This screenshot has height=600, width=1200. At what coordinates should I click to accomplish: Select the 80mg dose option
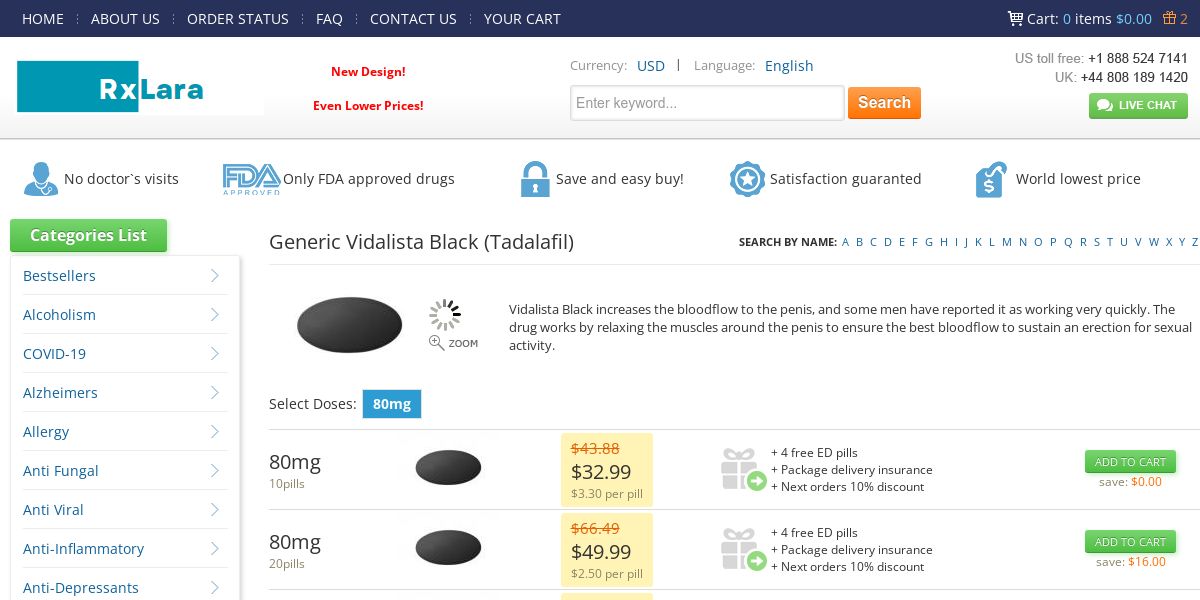[392, 404]
